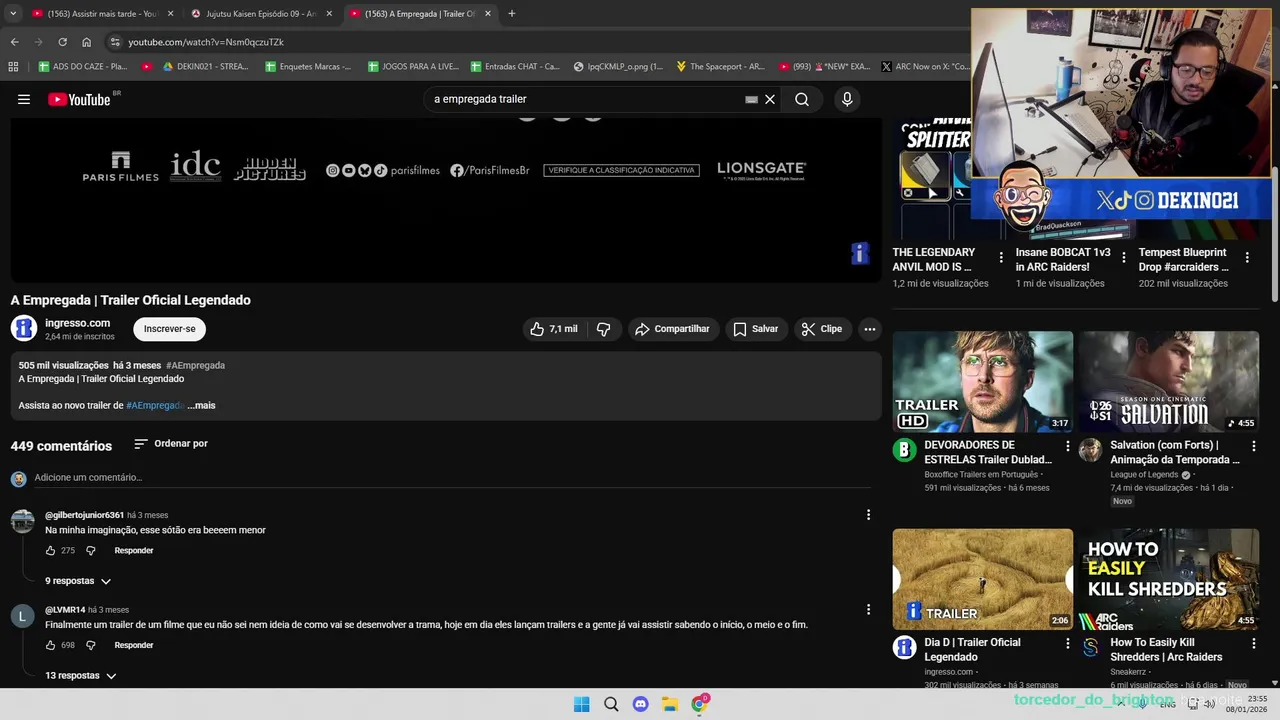Open Windows Start menu
Image resolution: width=1280 pixels, height=720 pixels.
(x=581, y=704)
